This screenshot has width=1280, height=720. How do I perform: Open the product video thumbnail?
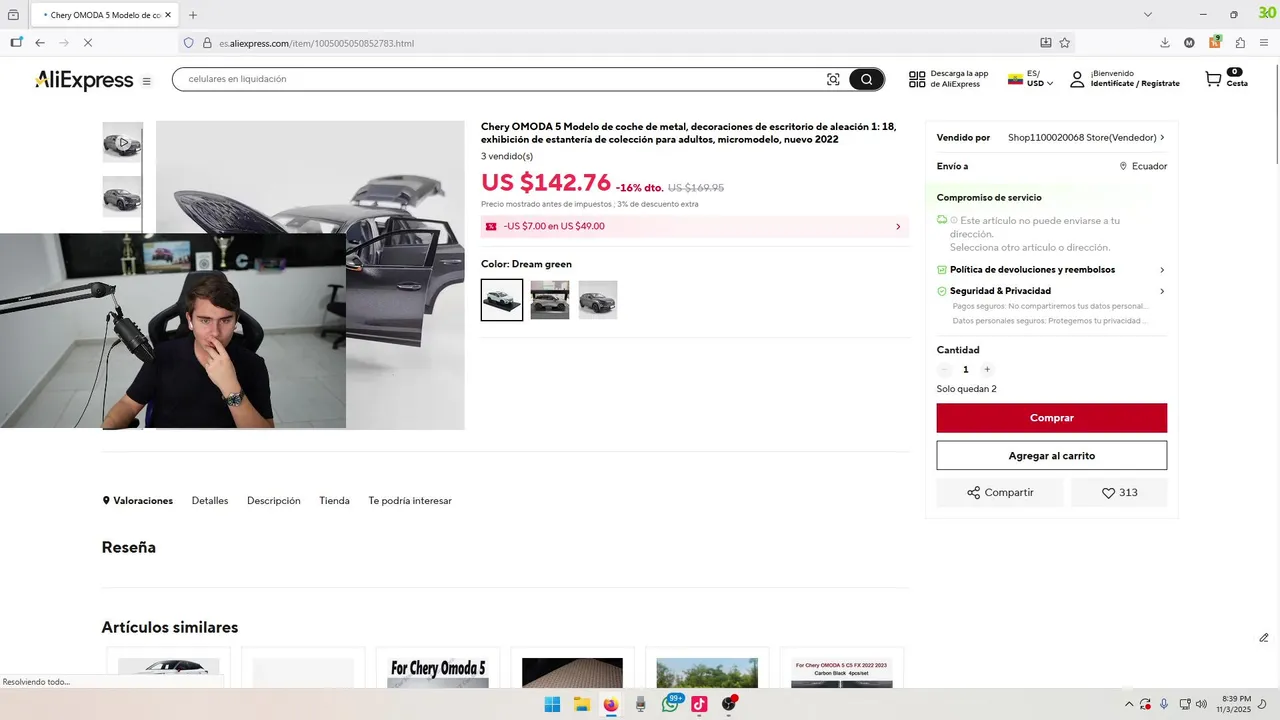click(x=123, y=142)
